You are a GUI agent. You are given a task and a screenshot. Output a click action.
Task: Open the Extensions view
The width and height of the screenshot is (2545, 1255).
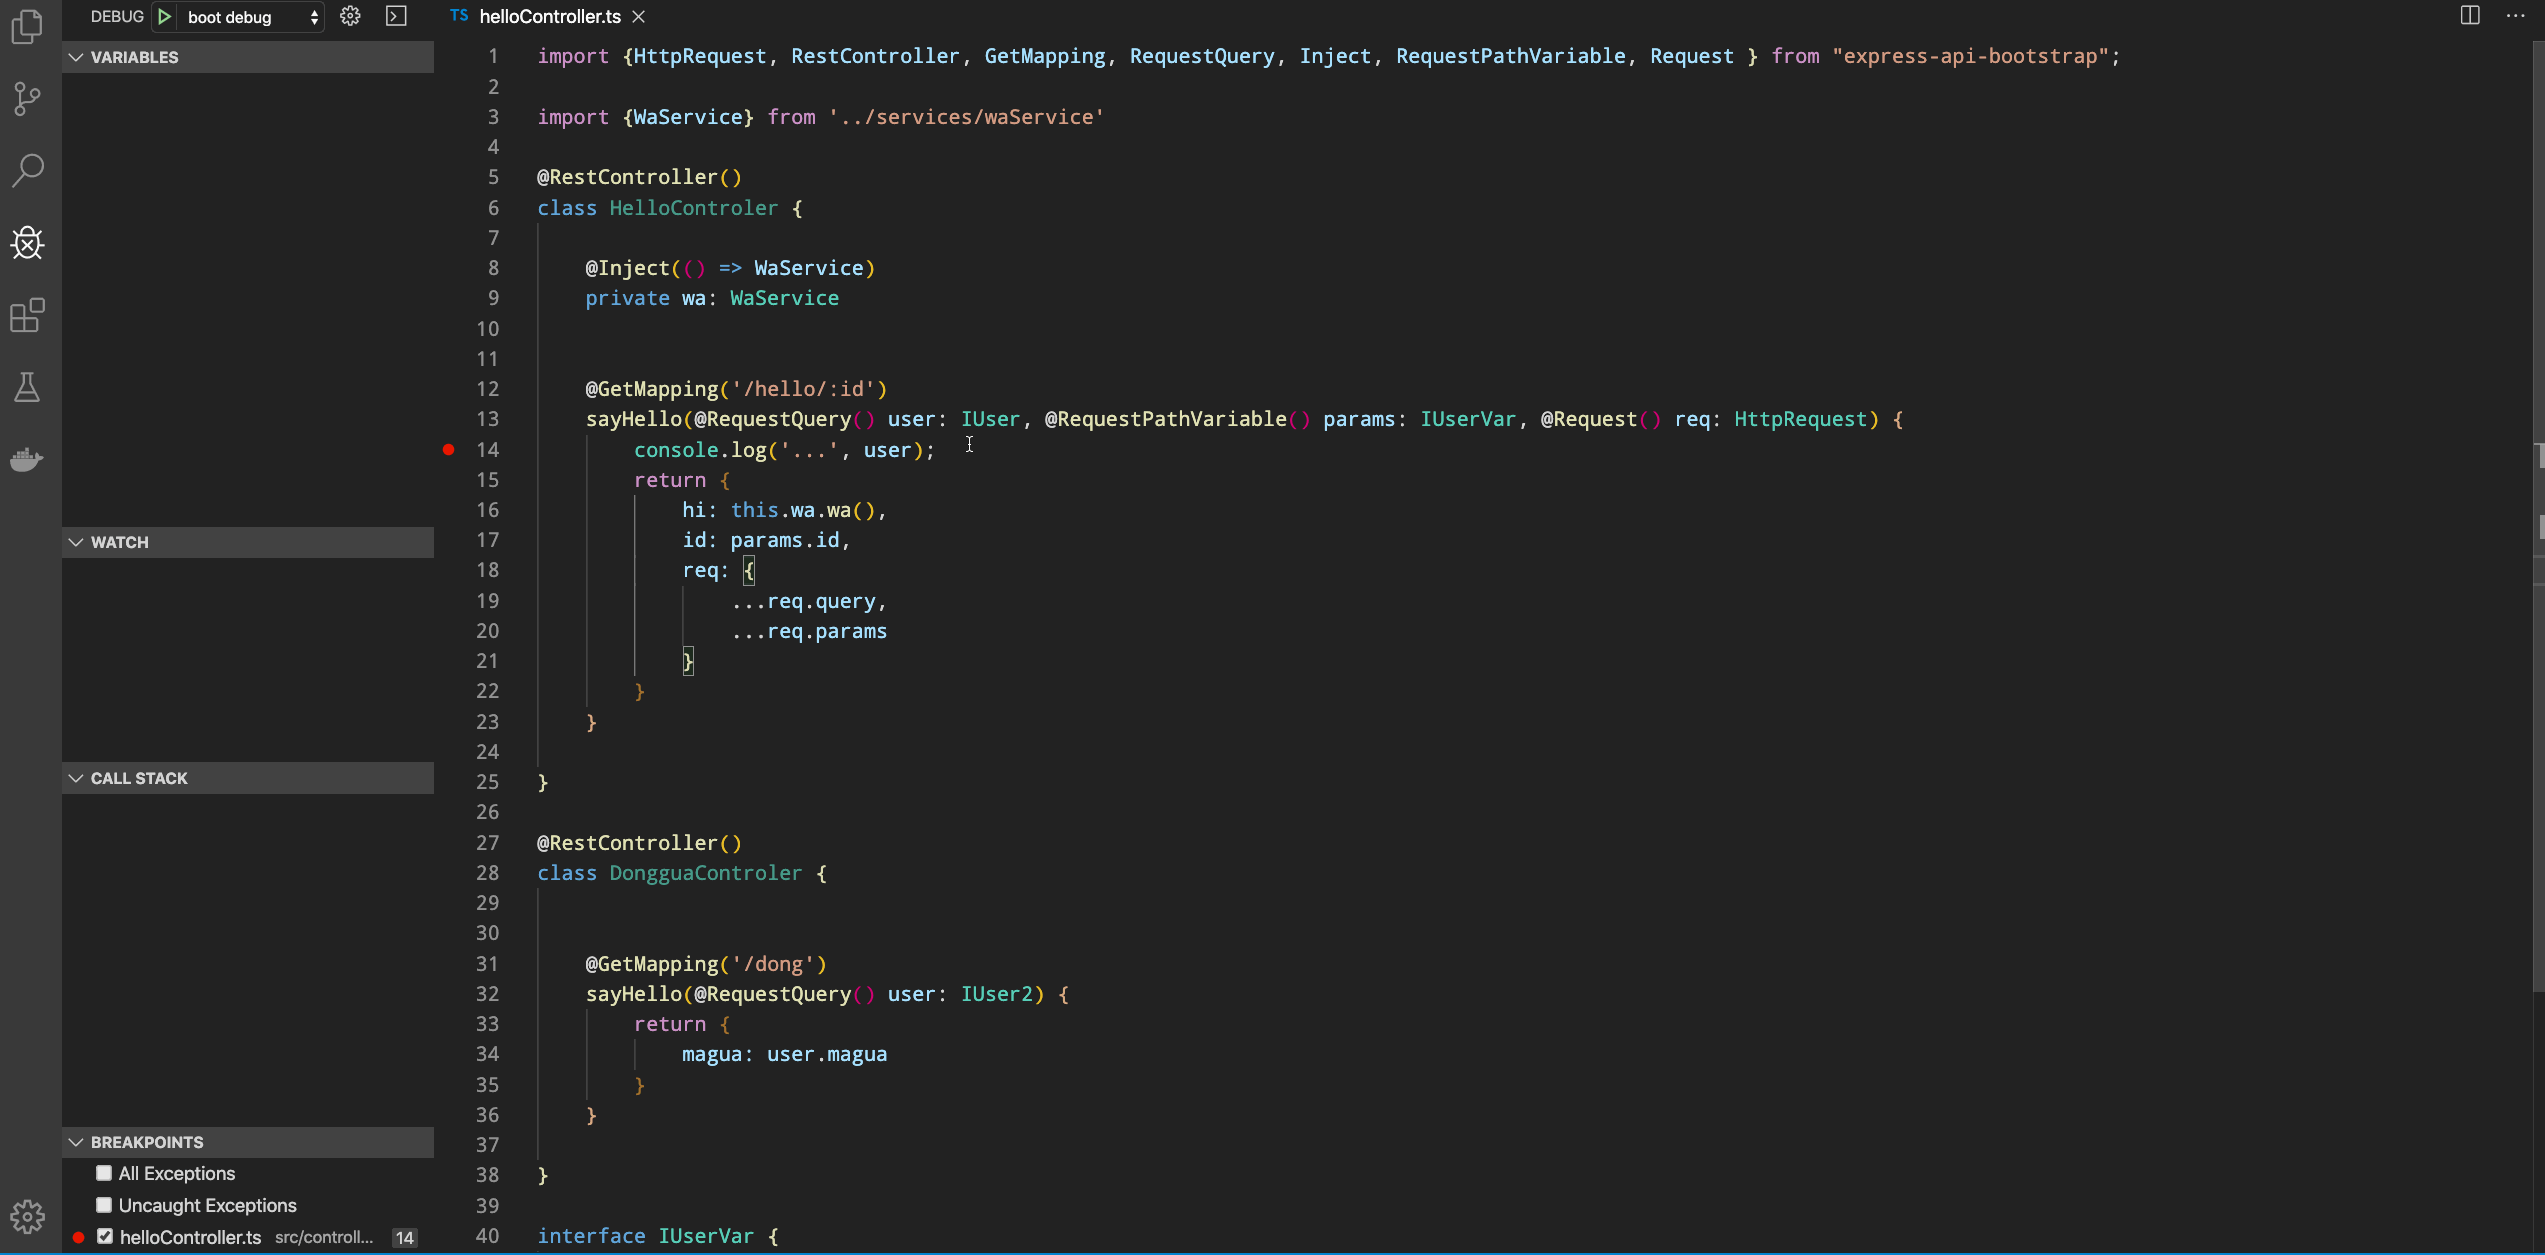pos(28,315)
